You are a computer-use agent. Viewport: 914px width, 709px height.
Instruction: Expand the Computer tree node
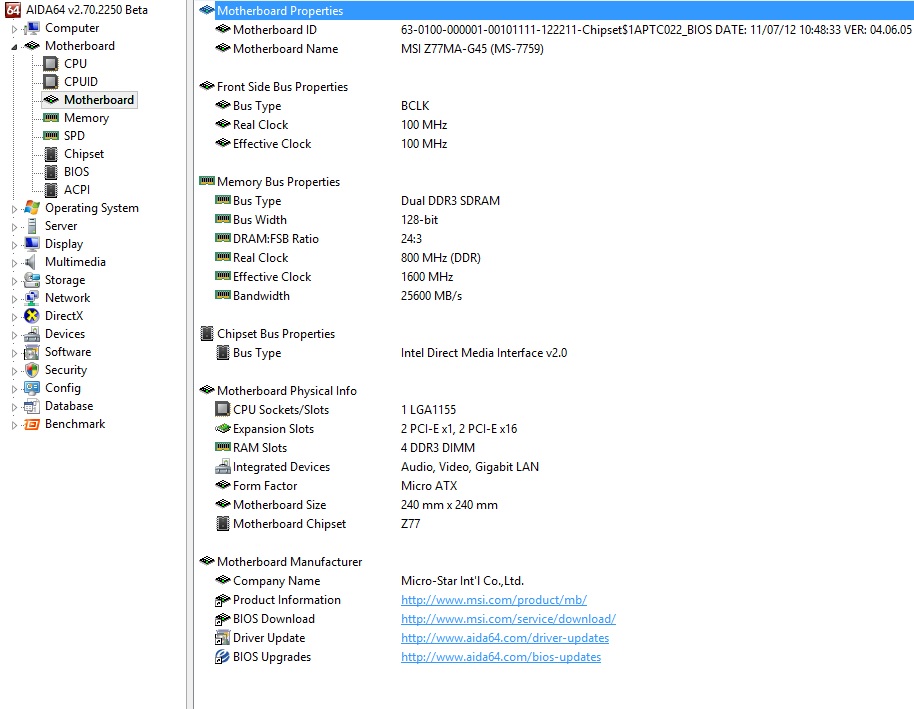(x=14, y=28)
